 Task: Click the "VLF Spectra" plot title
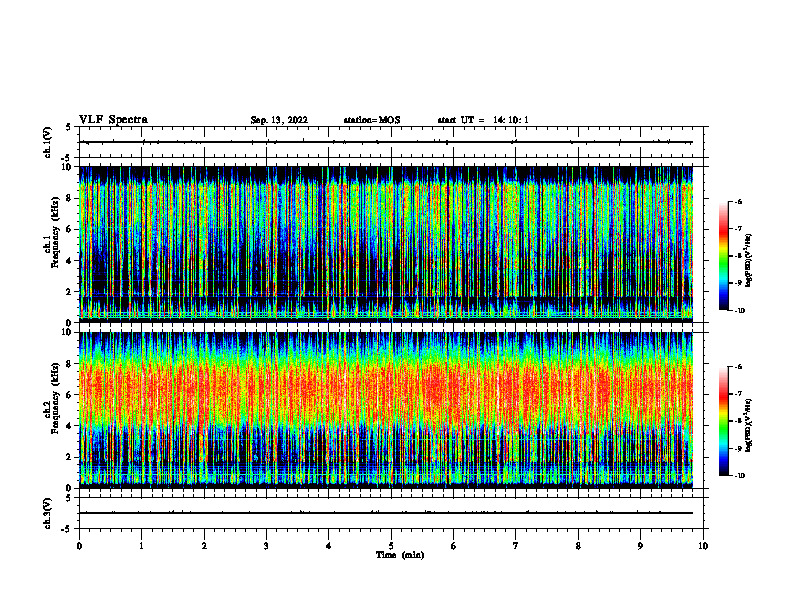click(x=113, y=120)
